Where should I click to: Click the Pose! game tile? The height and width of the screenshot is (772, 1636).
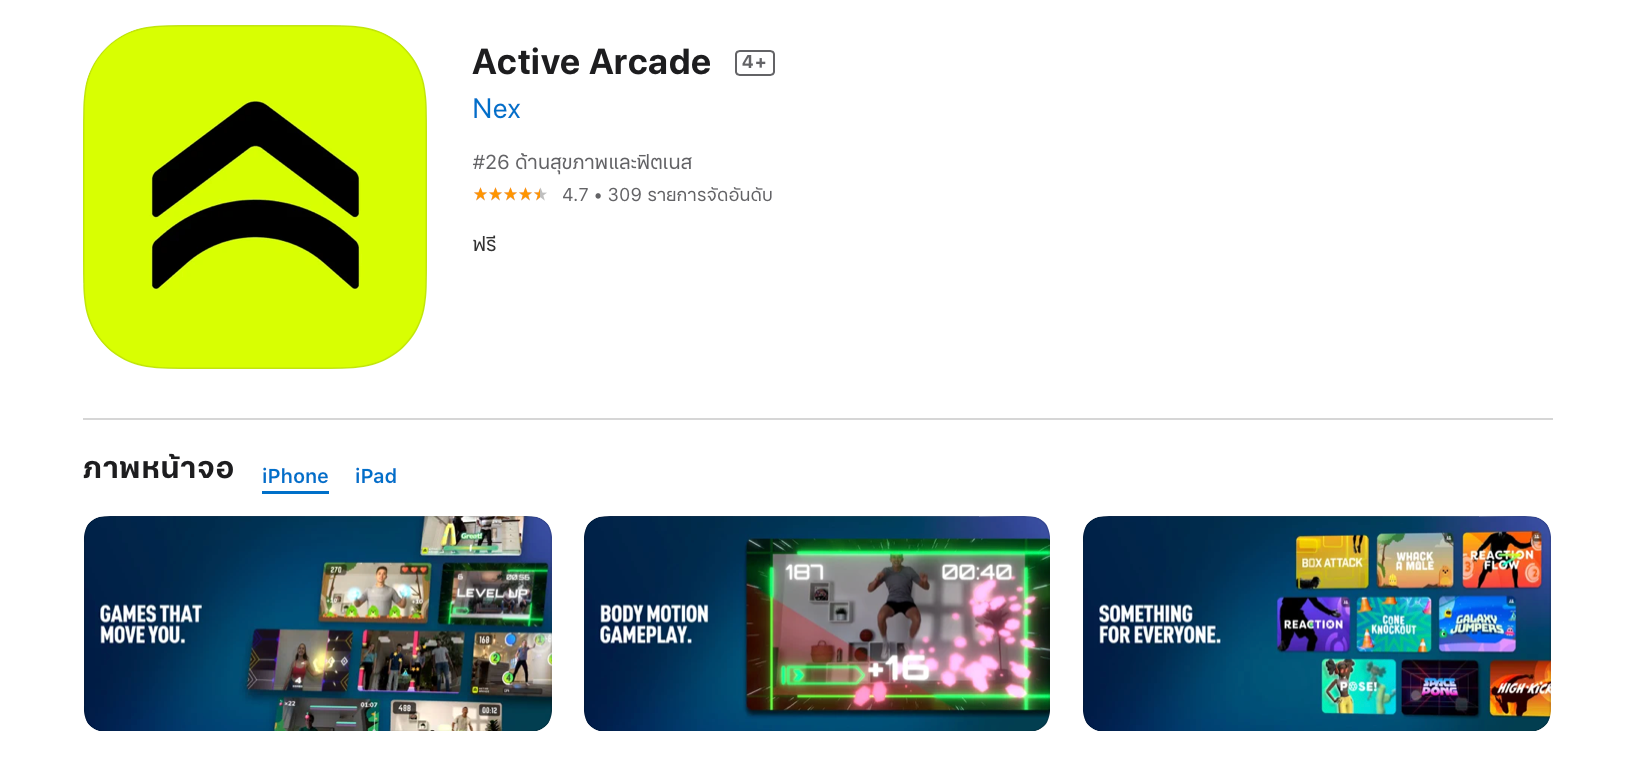click(x=1358, y=686)
